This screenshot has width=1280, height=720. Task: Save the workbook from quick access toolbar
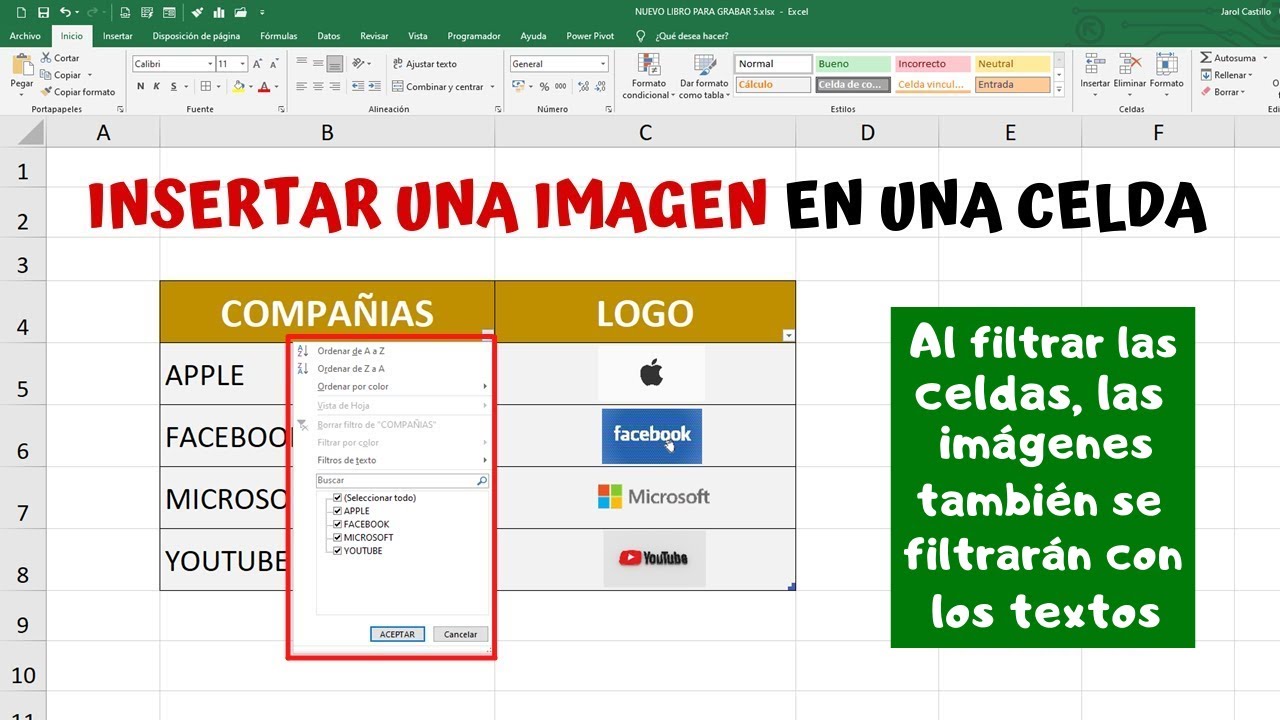tap(43, 12)
